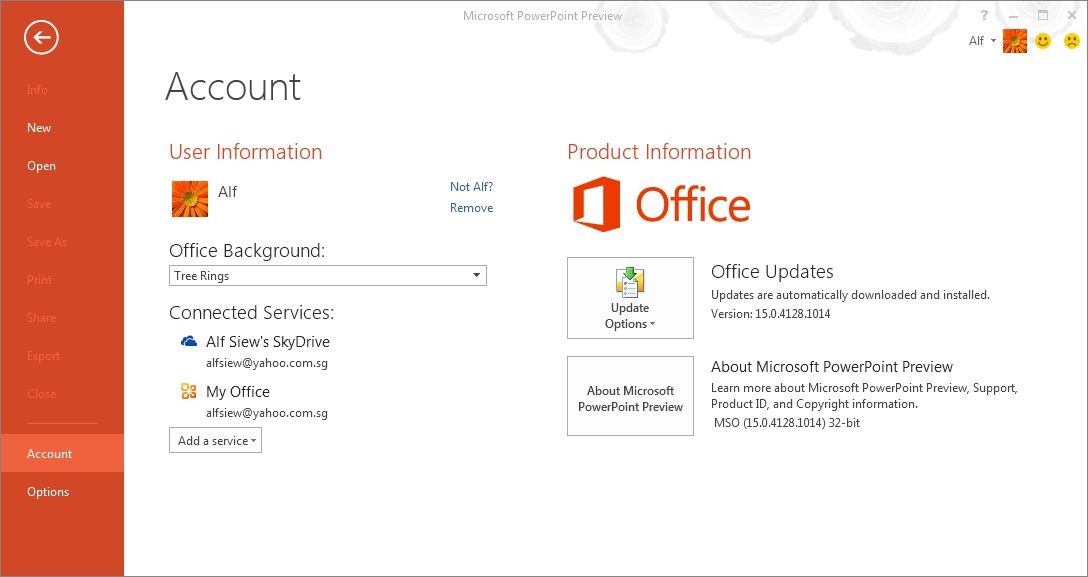The height and width of the screenshot is (577, 1088).
Task: Click My Office service name
Action: coord(238,392)
